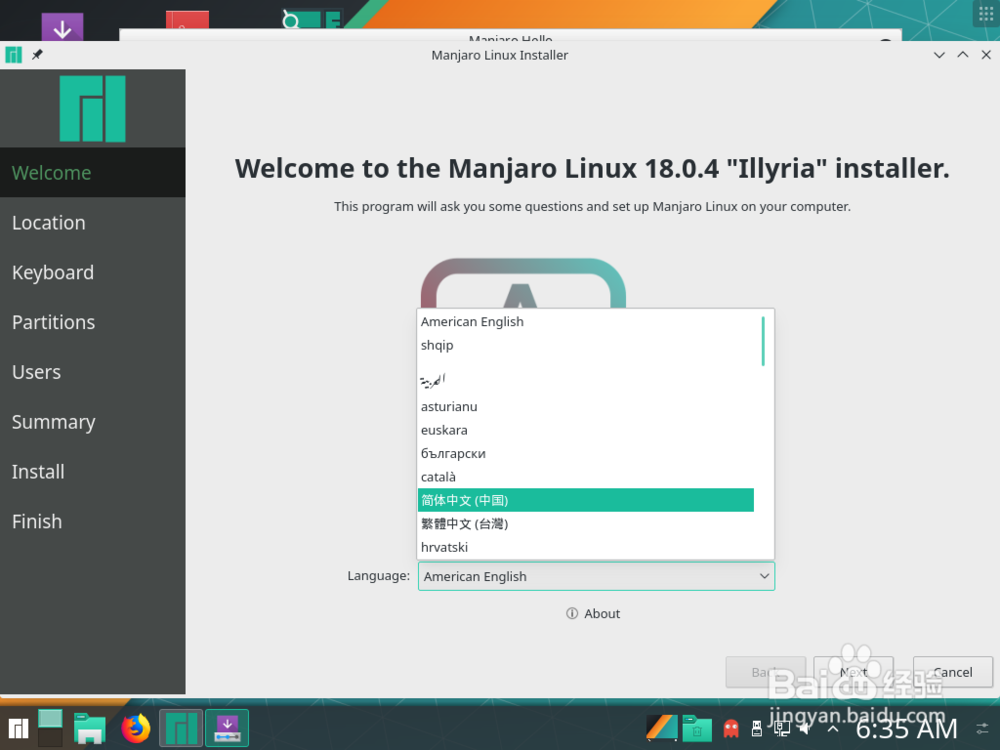Click Finish step in the sidebar
The image size is (1000, 750).
[x=92, y=521]
